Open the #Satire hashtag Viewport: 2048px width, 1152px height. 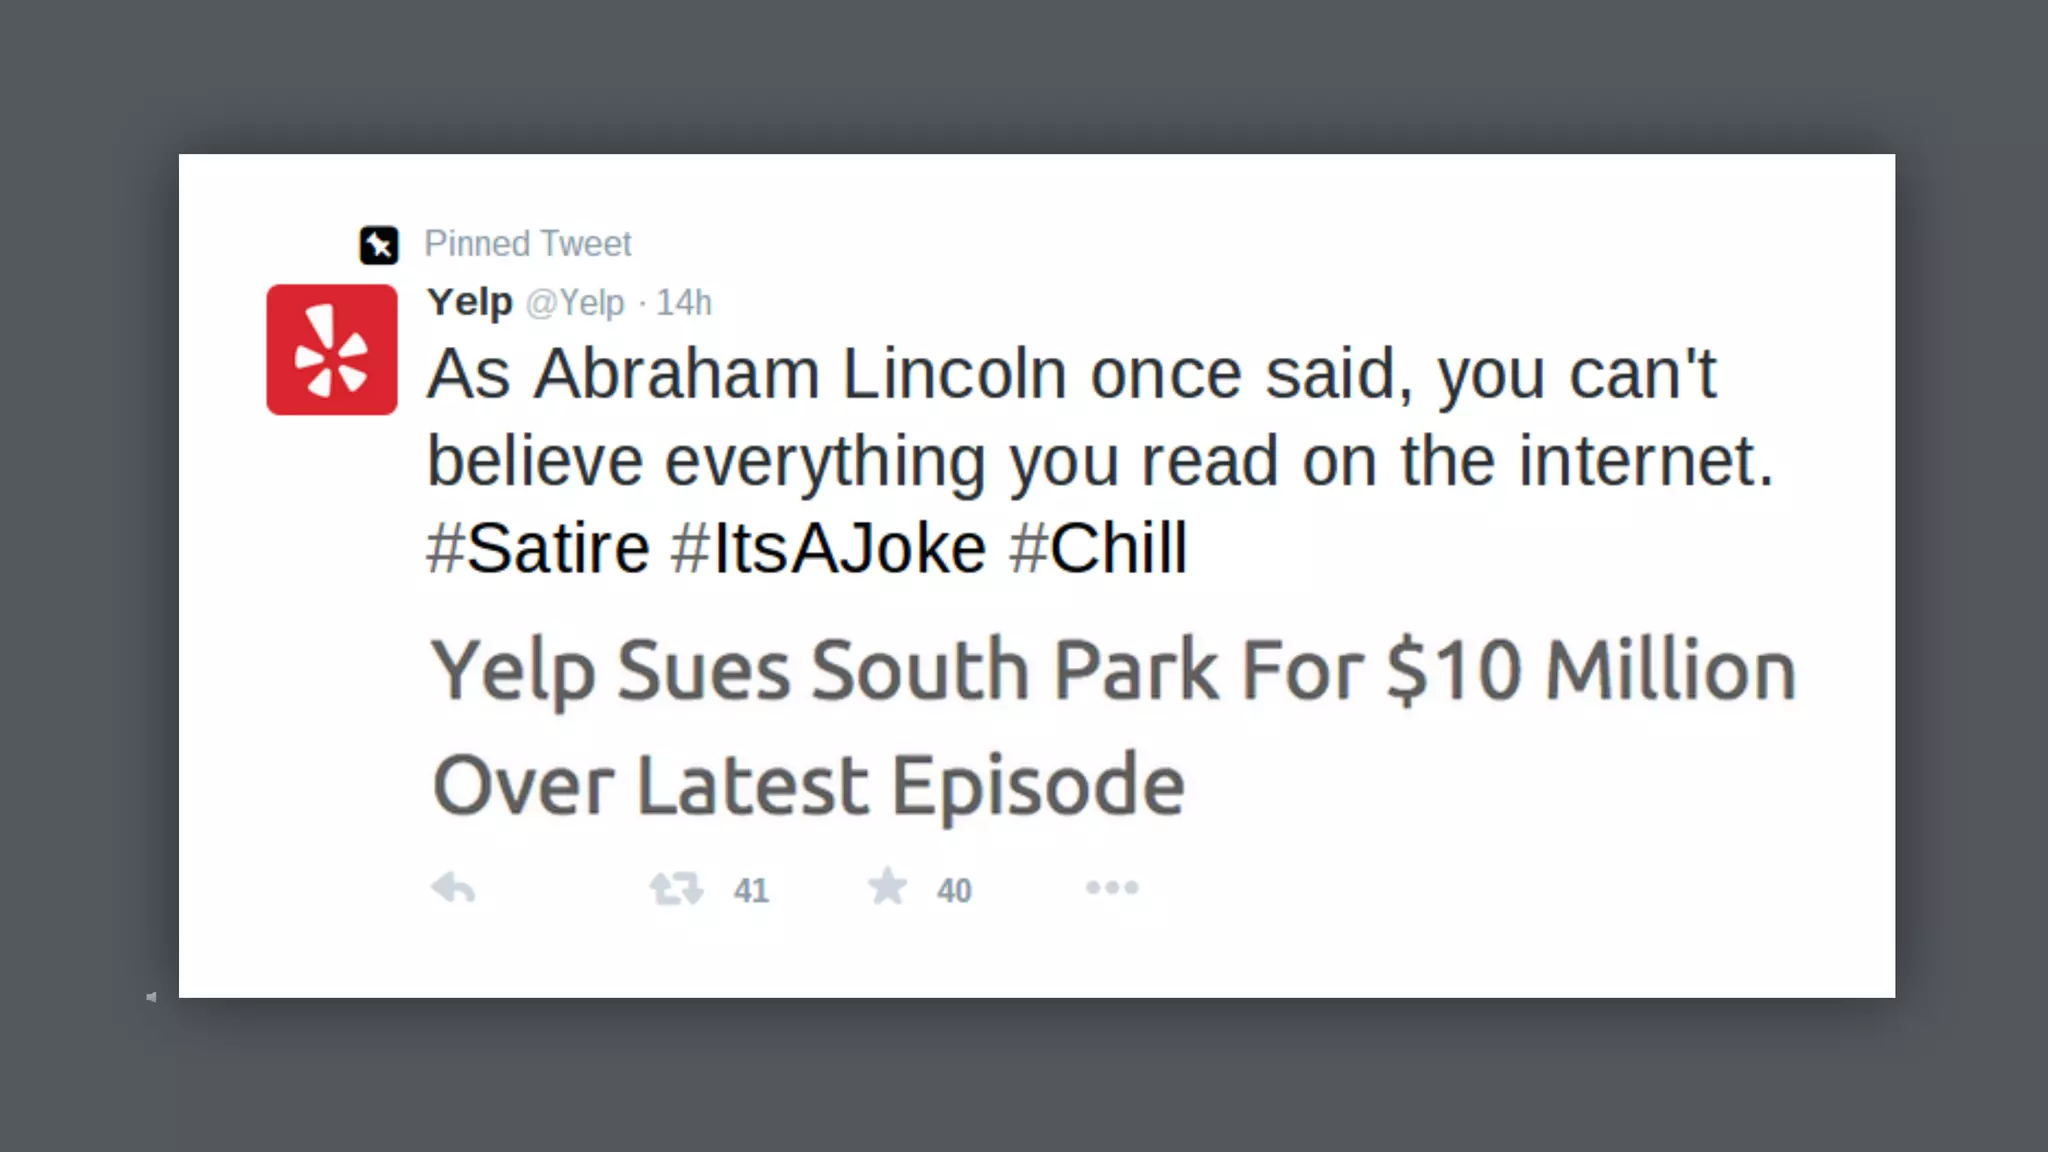(x=538, y=549)
